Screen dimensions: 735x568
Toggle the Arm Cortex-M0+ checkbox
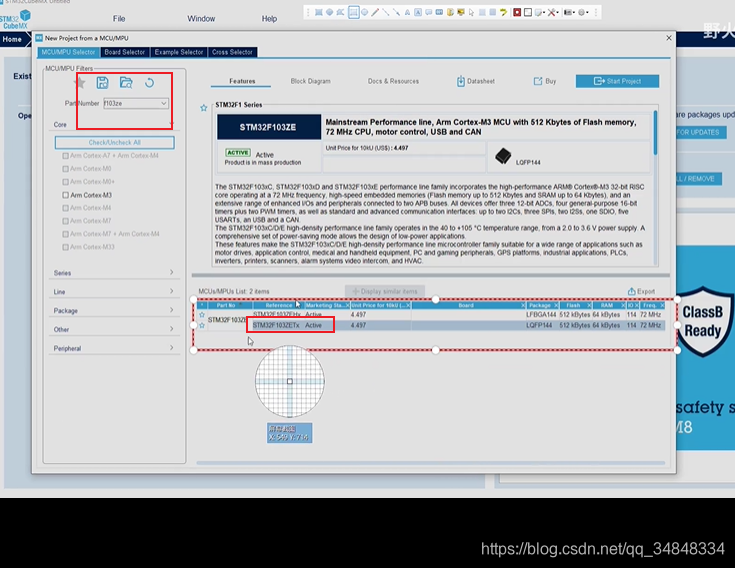(66, 182)
